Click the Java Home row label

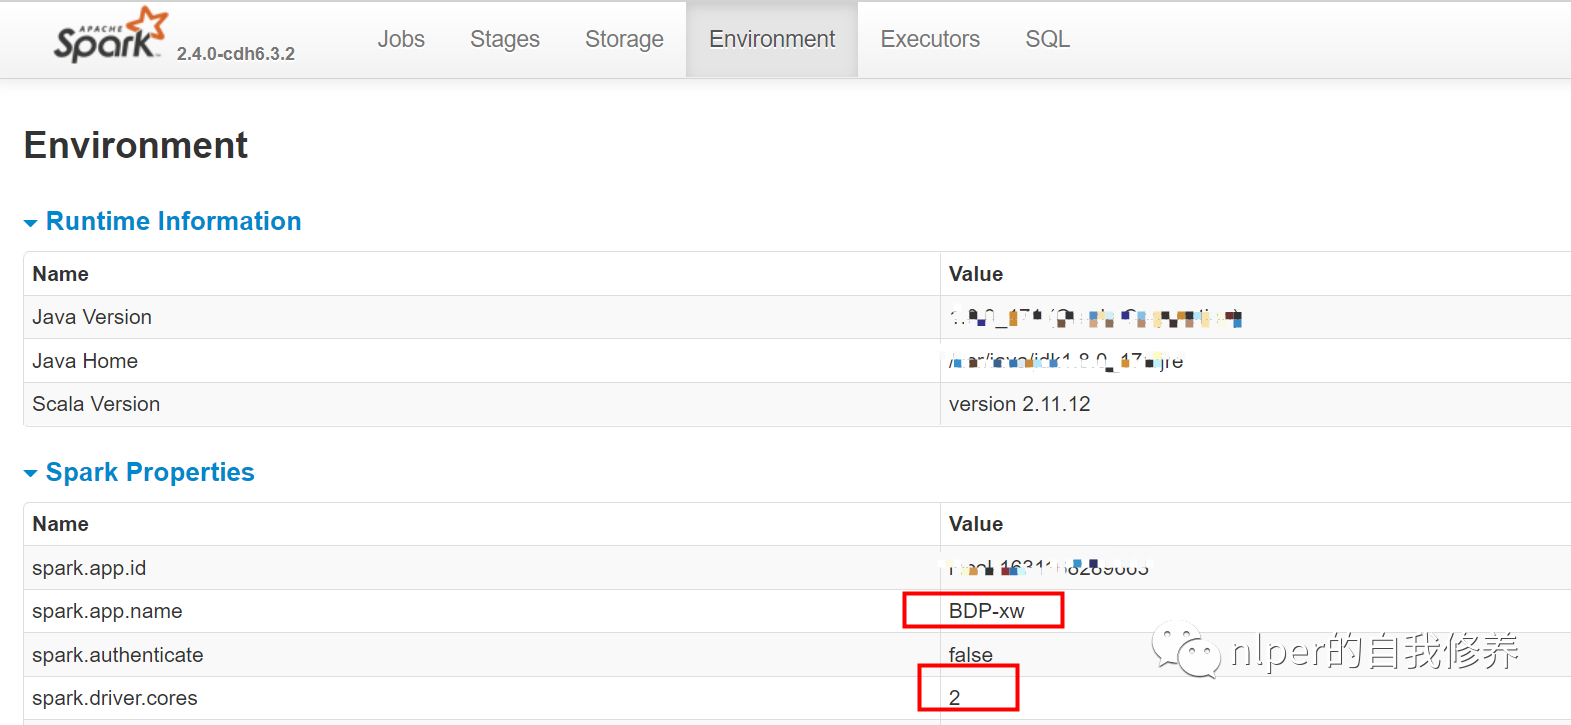click(x=85, y=361)
